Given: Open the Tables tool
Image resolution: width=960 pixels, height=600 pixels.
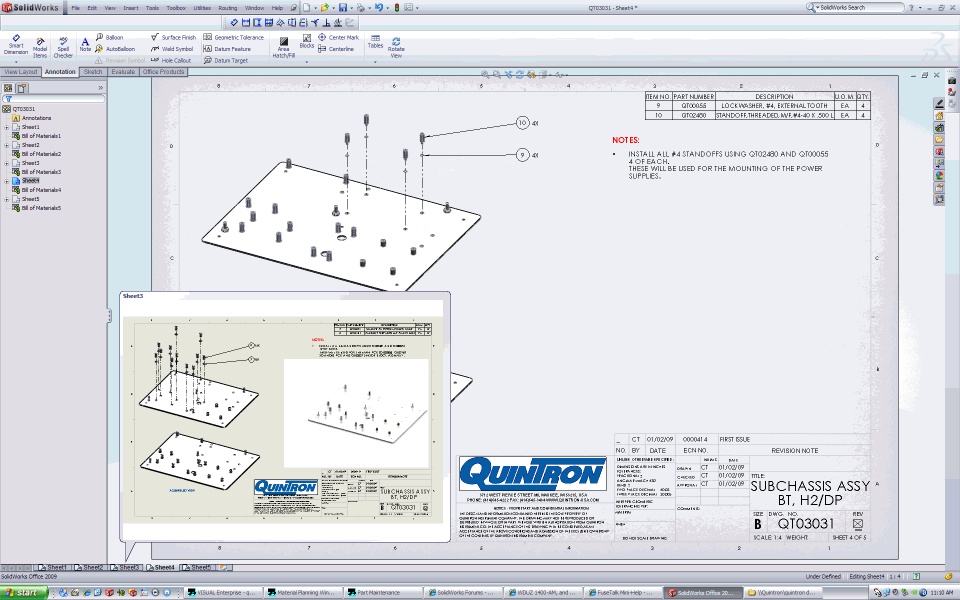Looking at the screenshot, I should 375,41.
